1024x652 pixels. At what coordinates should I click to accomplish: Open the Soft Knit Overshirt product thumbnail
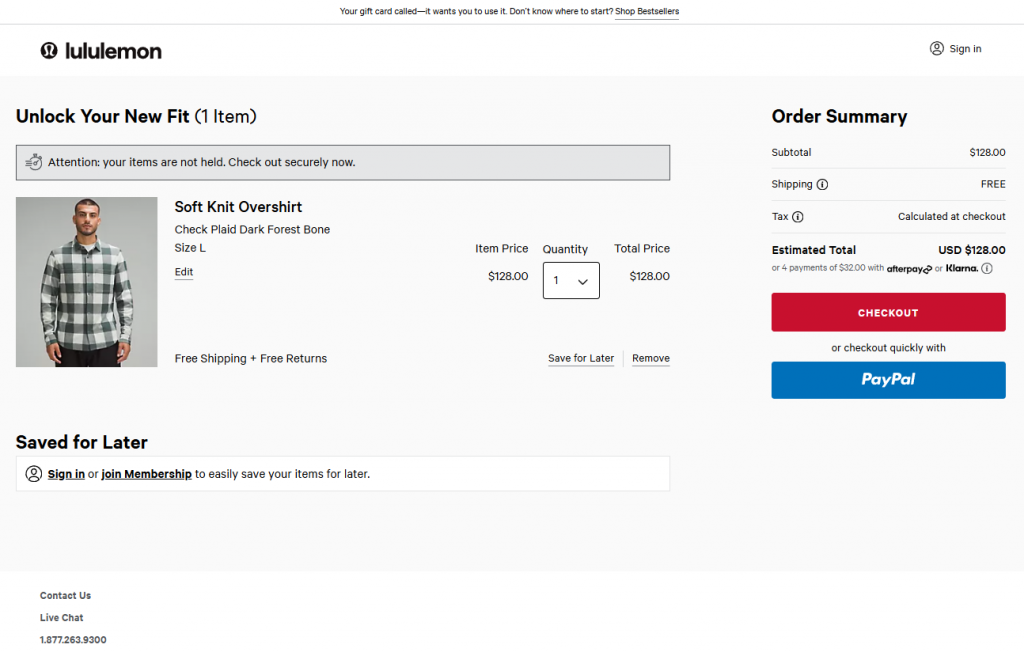point(87,282)
